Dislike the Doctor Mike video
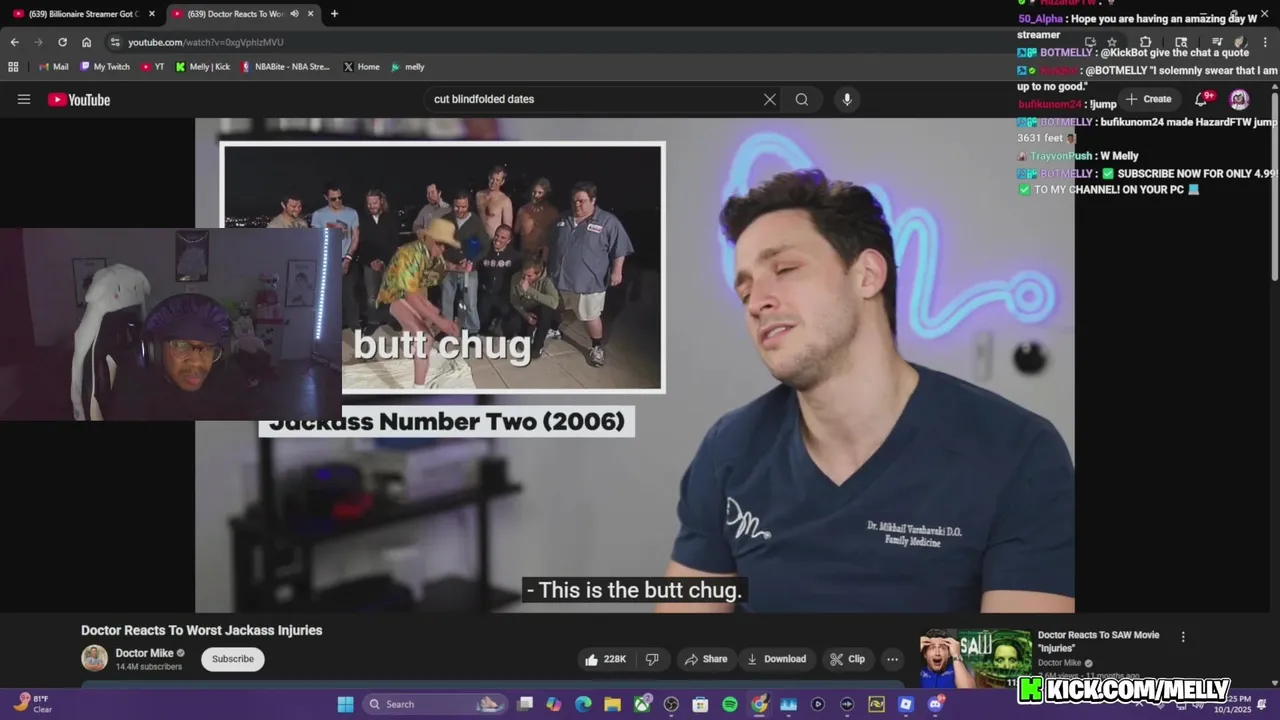The width and height of the screenshot is (1280, 720). coord(652,659)
